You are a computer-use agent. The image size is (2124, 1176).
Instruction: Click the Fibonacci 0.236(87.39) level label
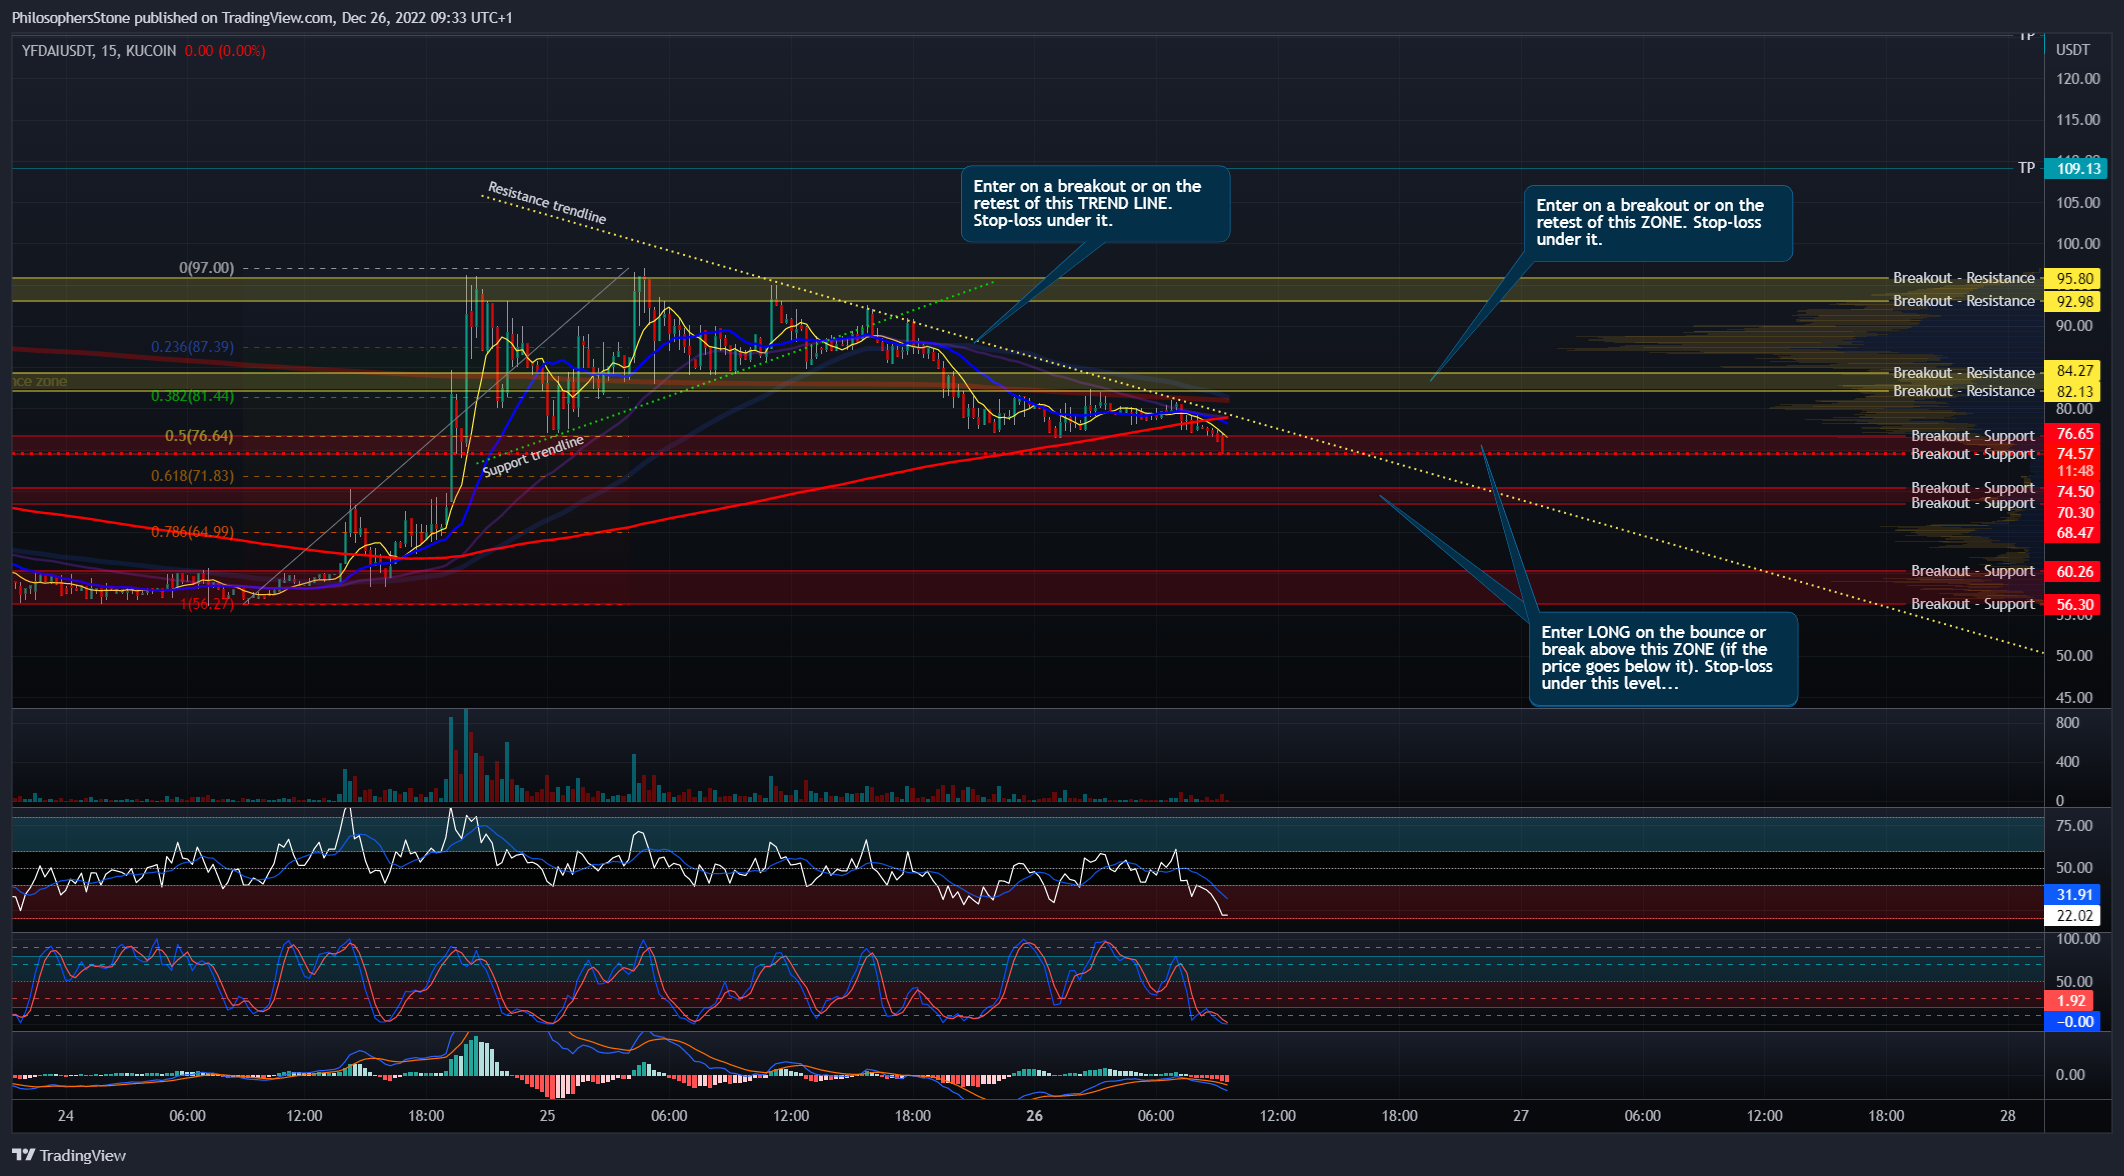(192, 347)
